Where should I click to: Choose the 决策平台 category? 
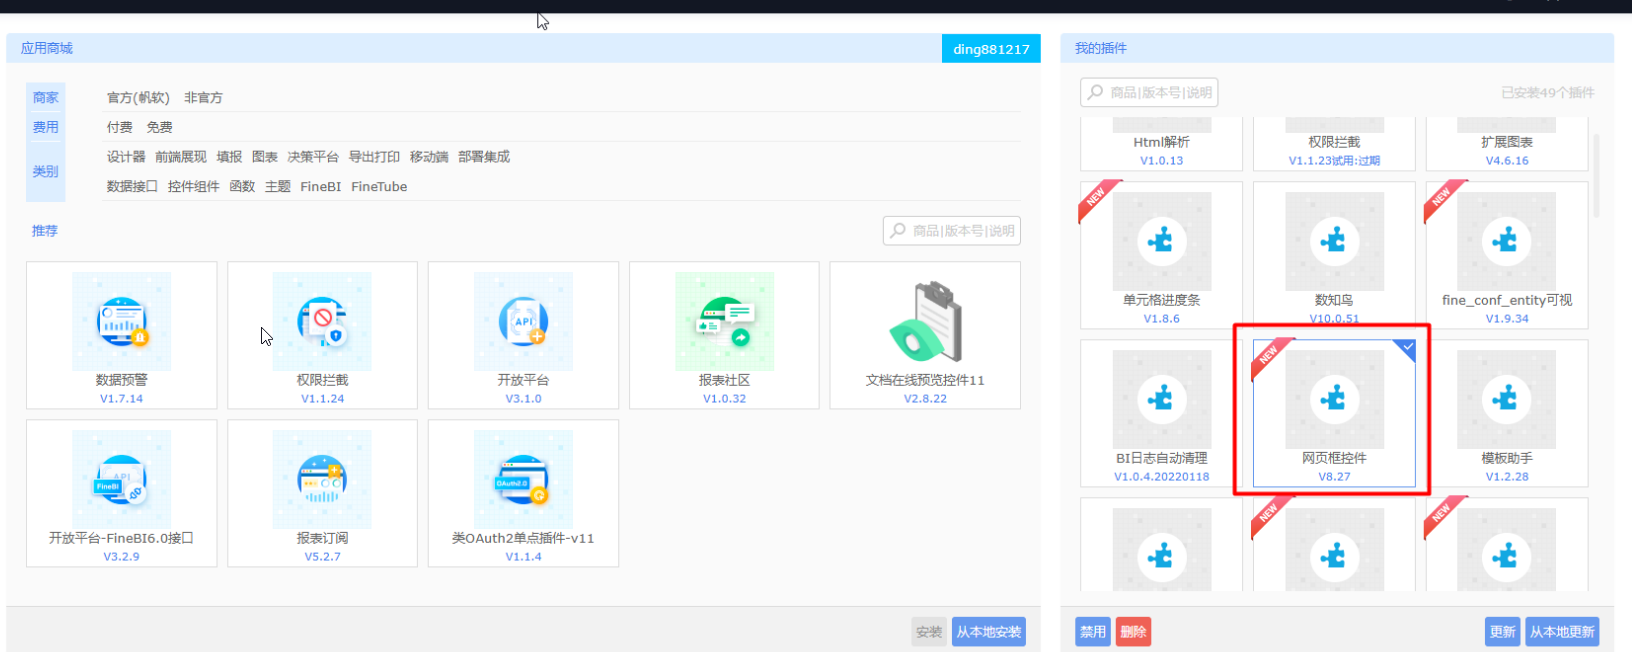[x=313, y=157]
